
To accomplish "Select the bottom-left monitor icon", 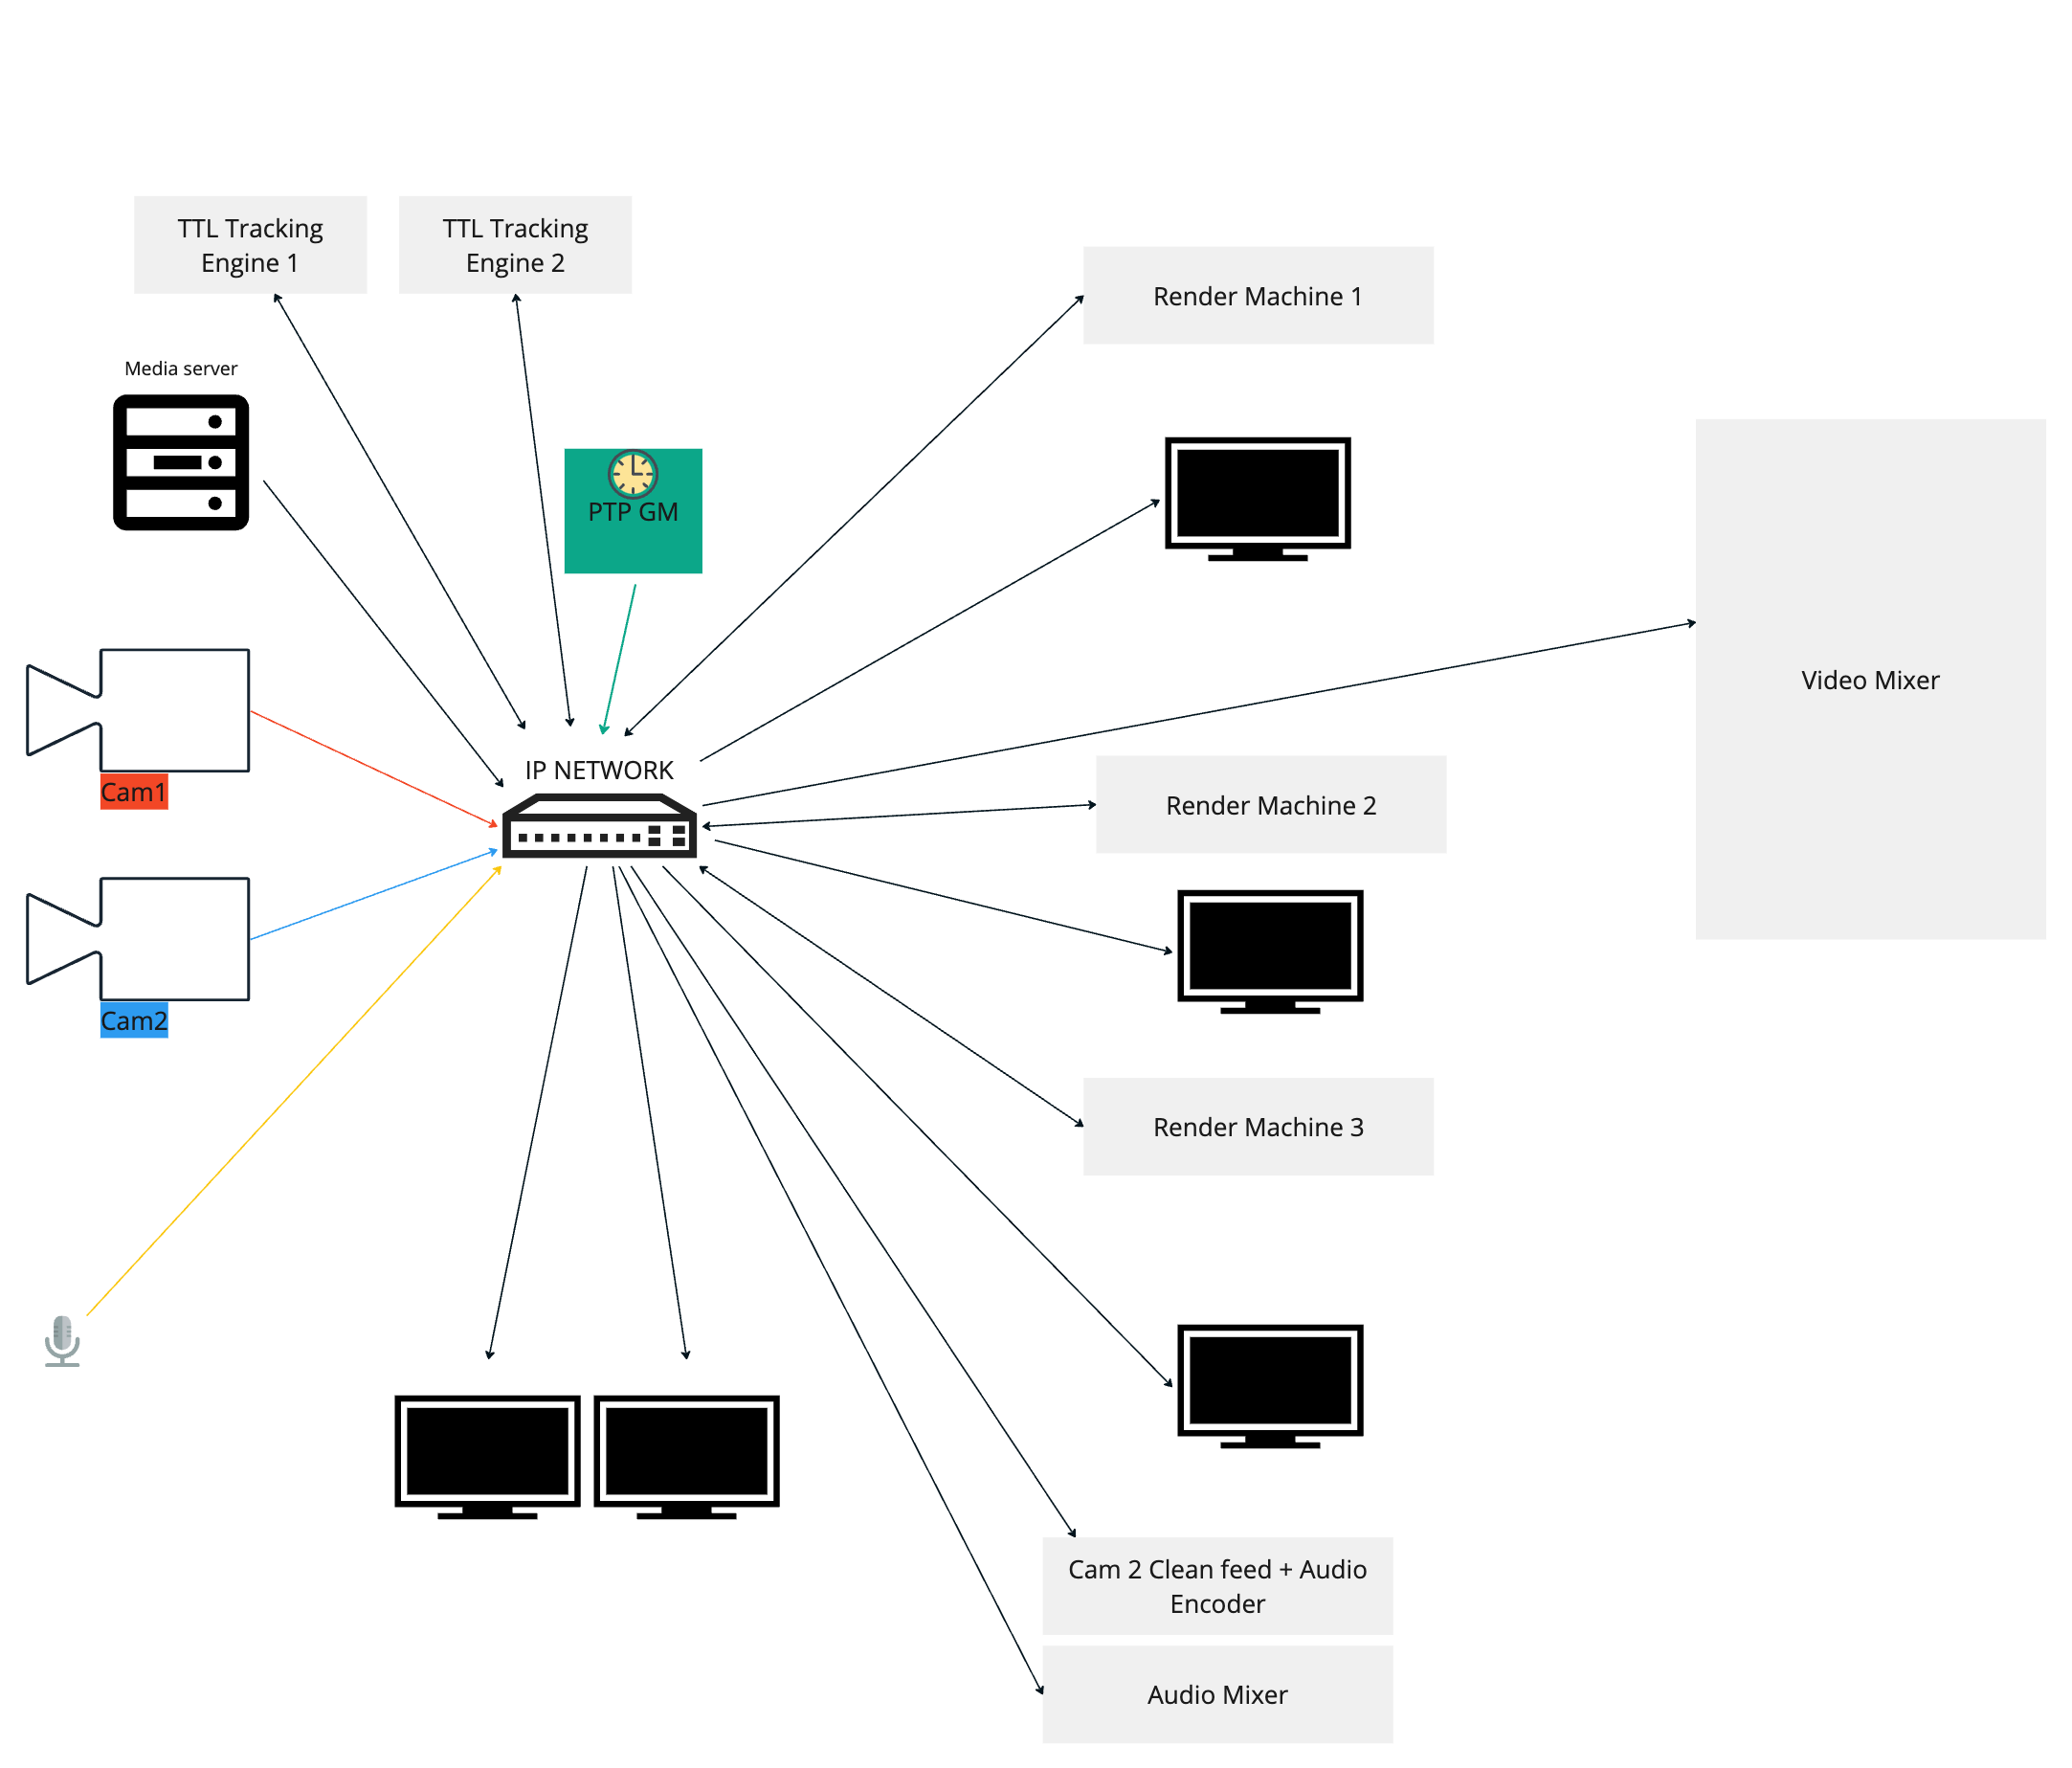I will pyautogui.click(x=487, y=1456).
